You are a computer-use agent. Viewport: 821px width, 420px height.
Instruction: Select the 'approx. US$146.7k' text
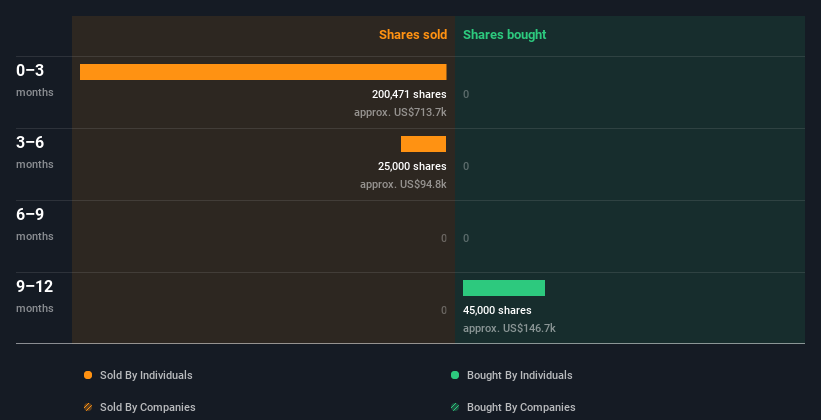click(509, 328)
